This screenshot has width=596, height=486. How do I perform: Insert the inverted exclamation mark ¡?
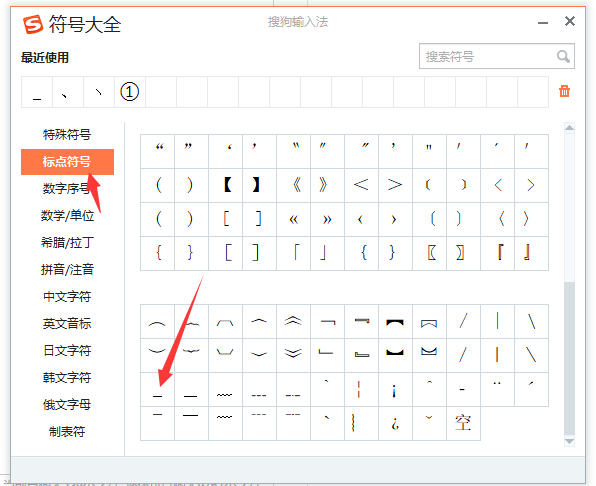click(x=395, y=389)
